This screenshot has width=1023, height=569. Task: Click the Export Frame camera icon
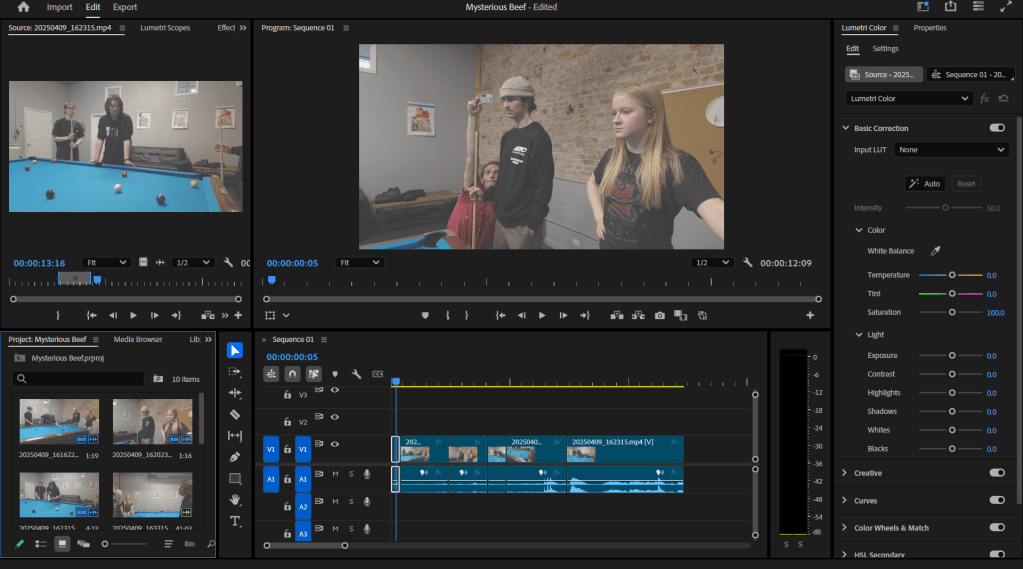(x=660, y=315)
